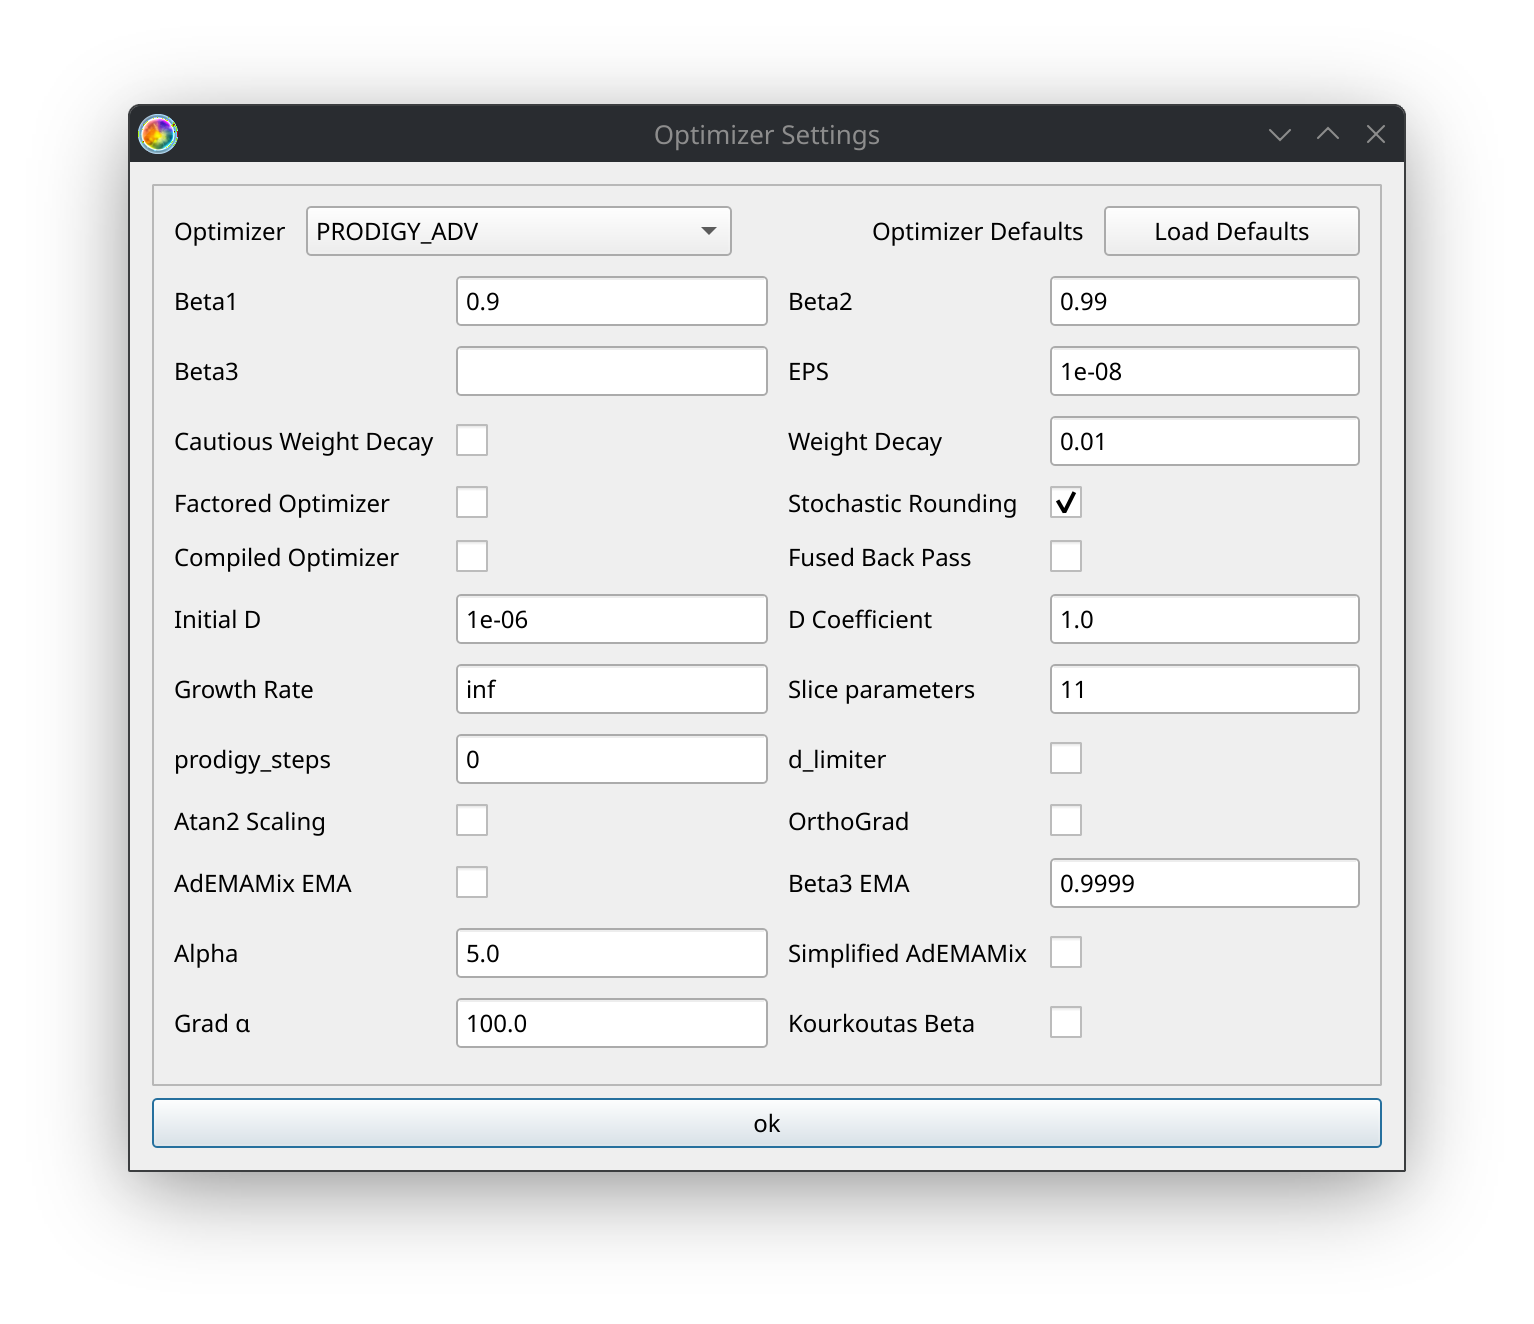
Task: Focus the Initial D input field
Action: pos(612,619)
